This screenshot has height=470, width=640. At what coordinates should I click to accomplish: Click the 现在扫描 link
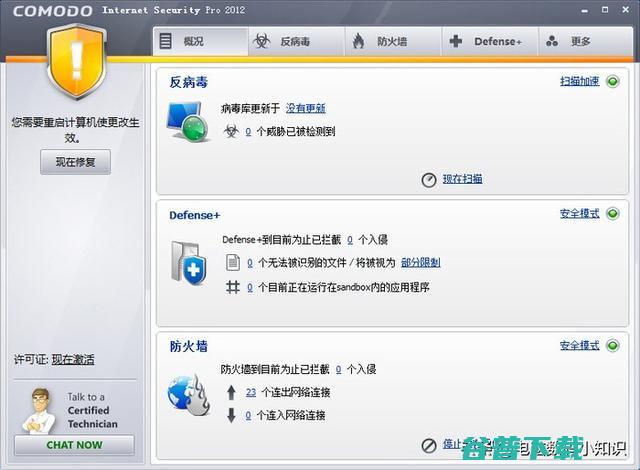tap(462, 179)
